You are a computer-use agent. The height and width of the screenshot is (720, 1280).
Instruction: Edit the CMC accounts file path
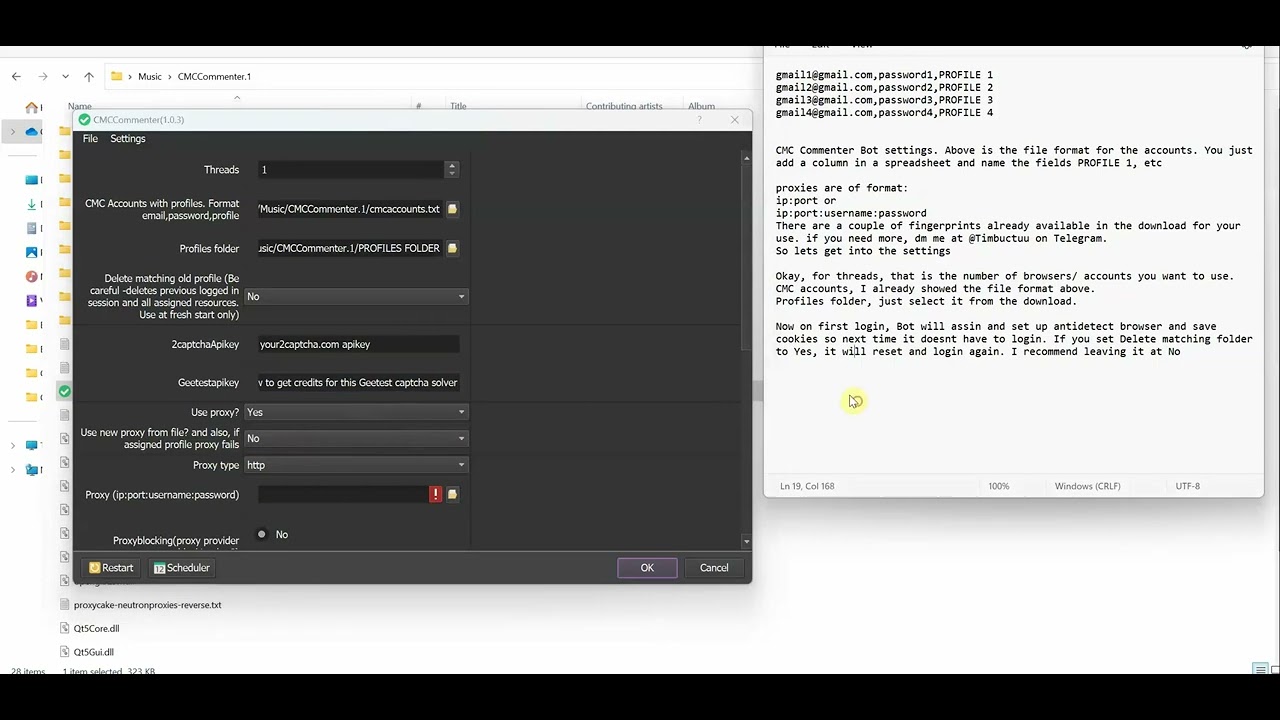click(350, 209)
